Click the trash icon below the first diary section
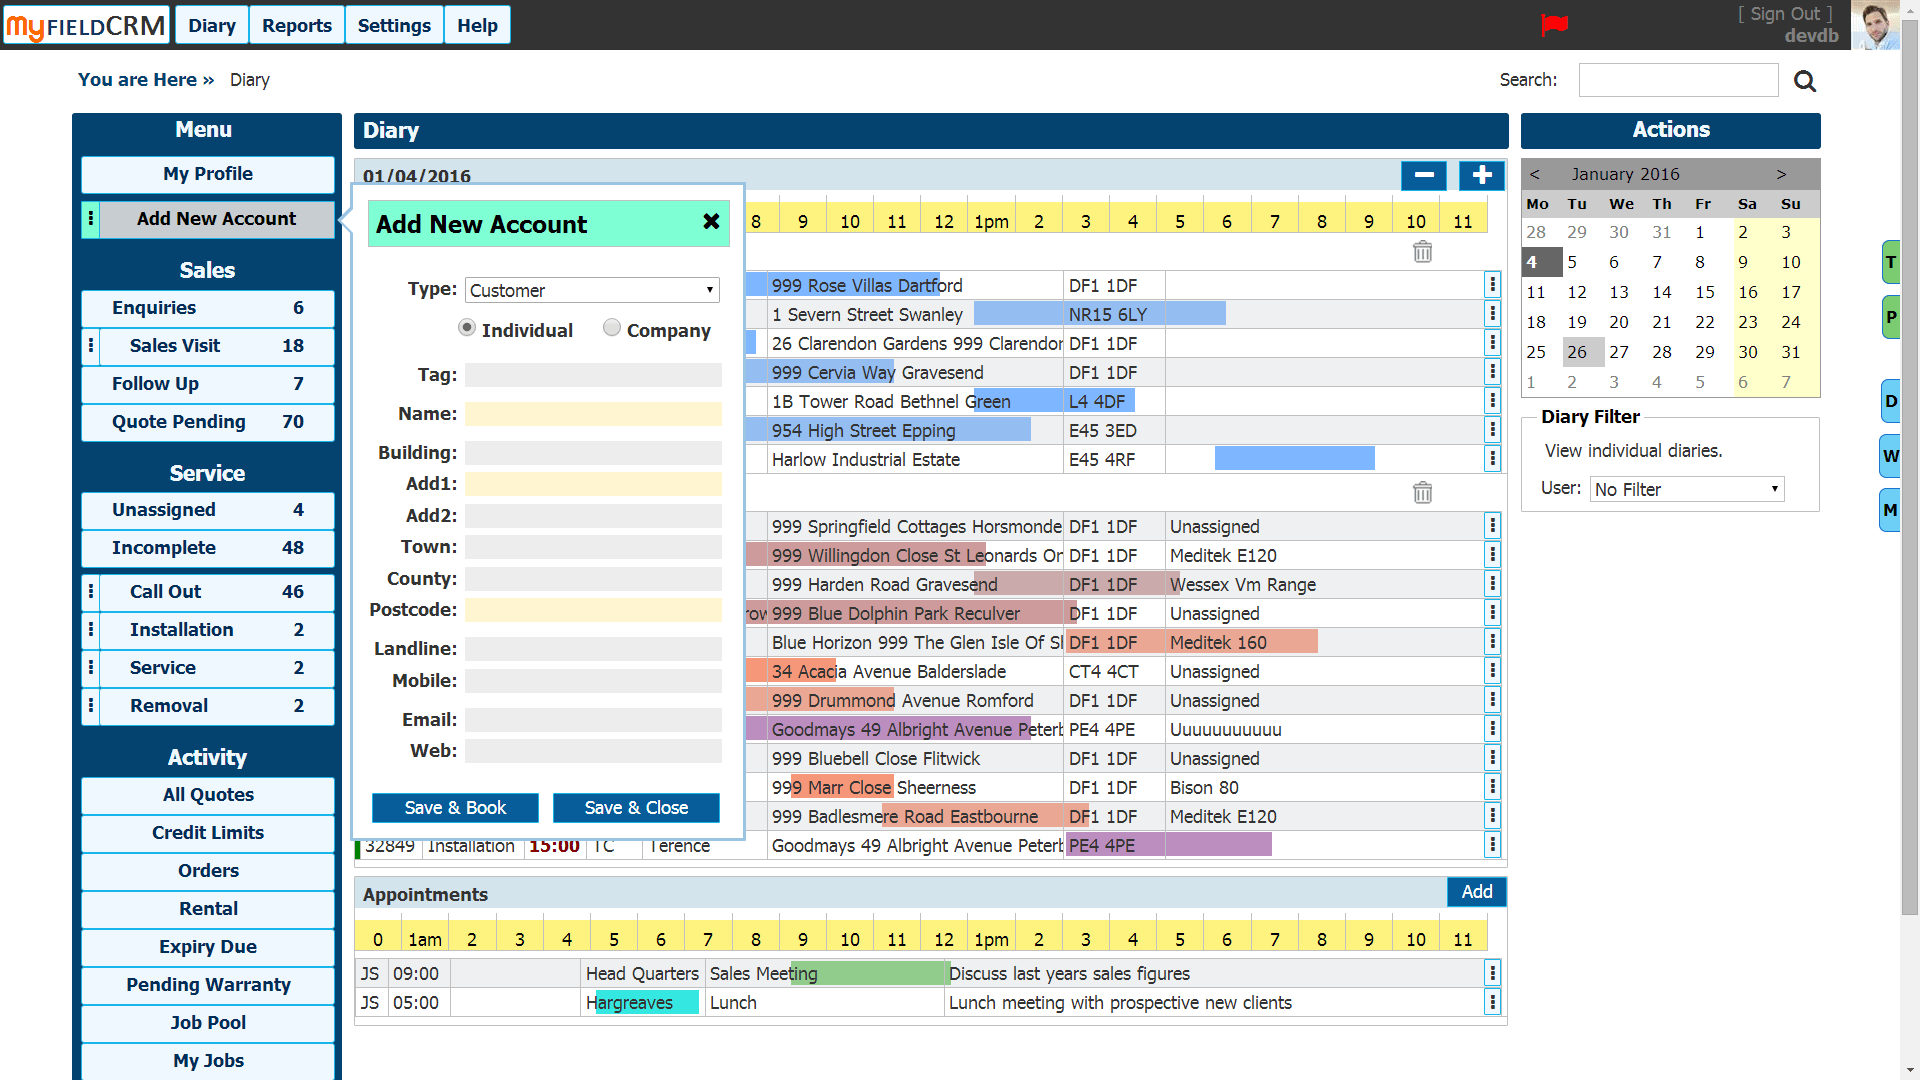The height and width of the screenshot is (1080, 1920). tap(1422, 252)
